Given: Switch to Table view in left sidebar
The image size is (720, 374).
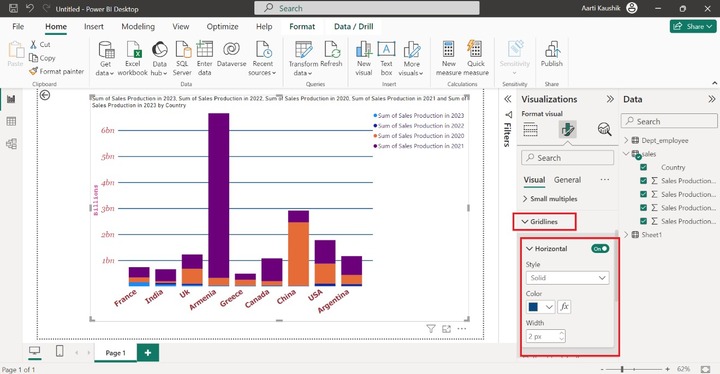Looking at the screenshot, I should (x=11, y=121).
